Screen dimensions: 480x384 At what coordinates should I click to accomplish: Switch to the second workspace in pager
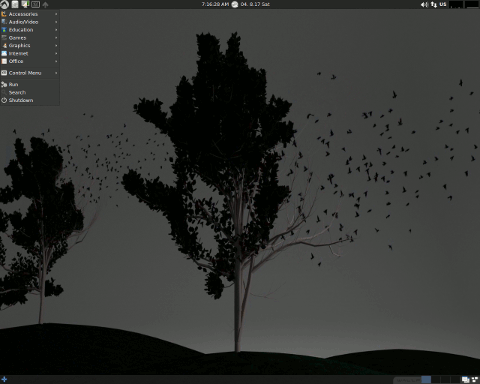pyautogui.click(x=436, y=380)
